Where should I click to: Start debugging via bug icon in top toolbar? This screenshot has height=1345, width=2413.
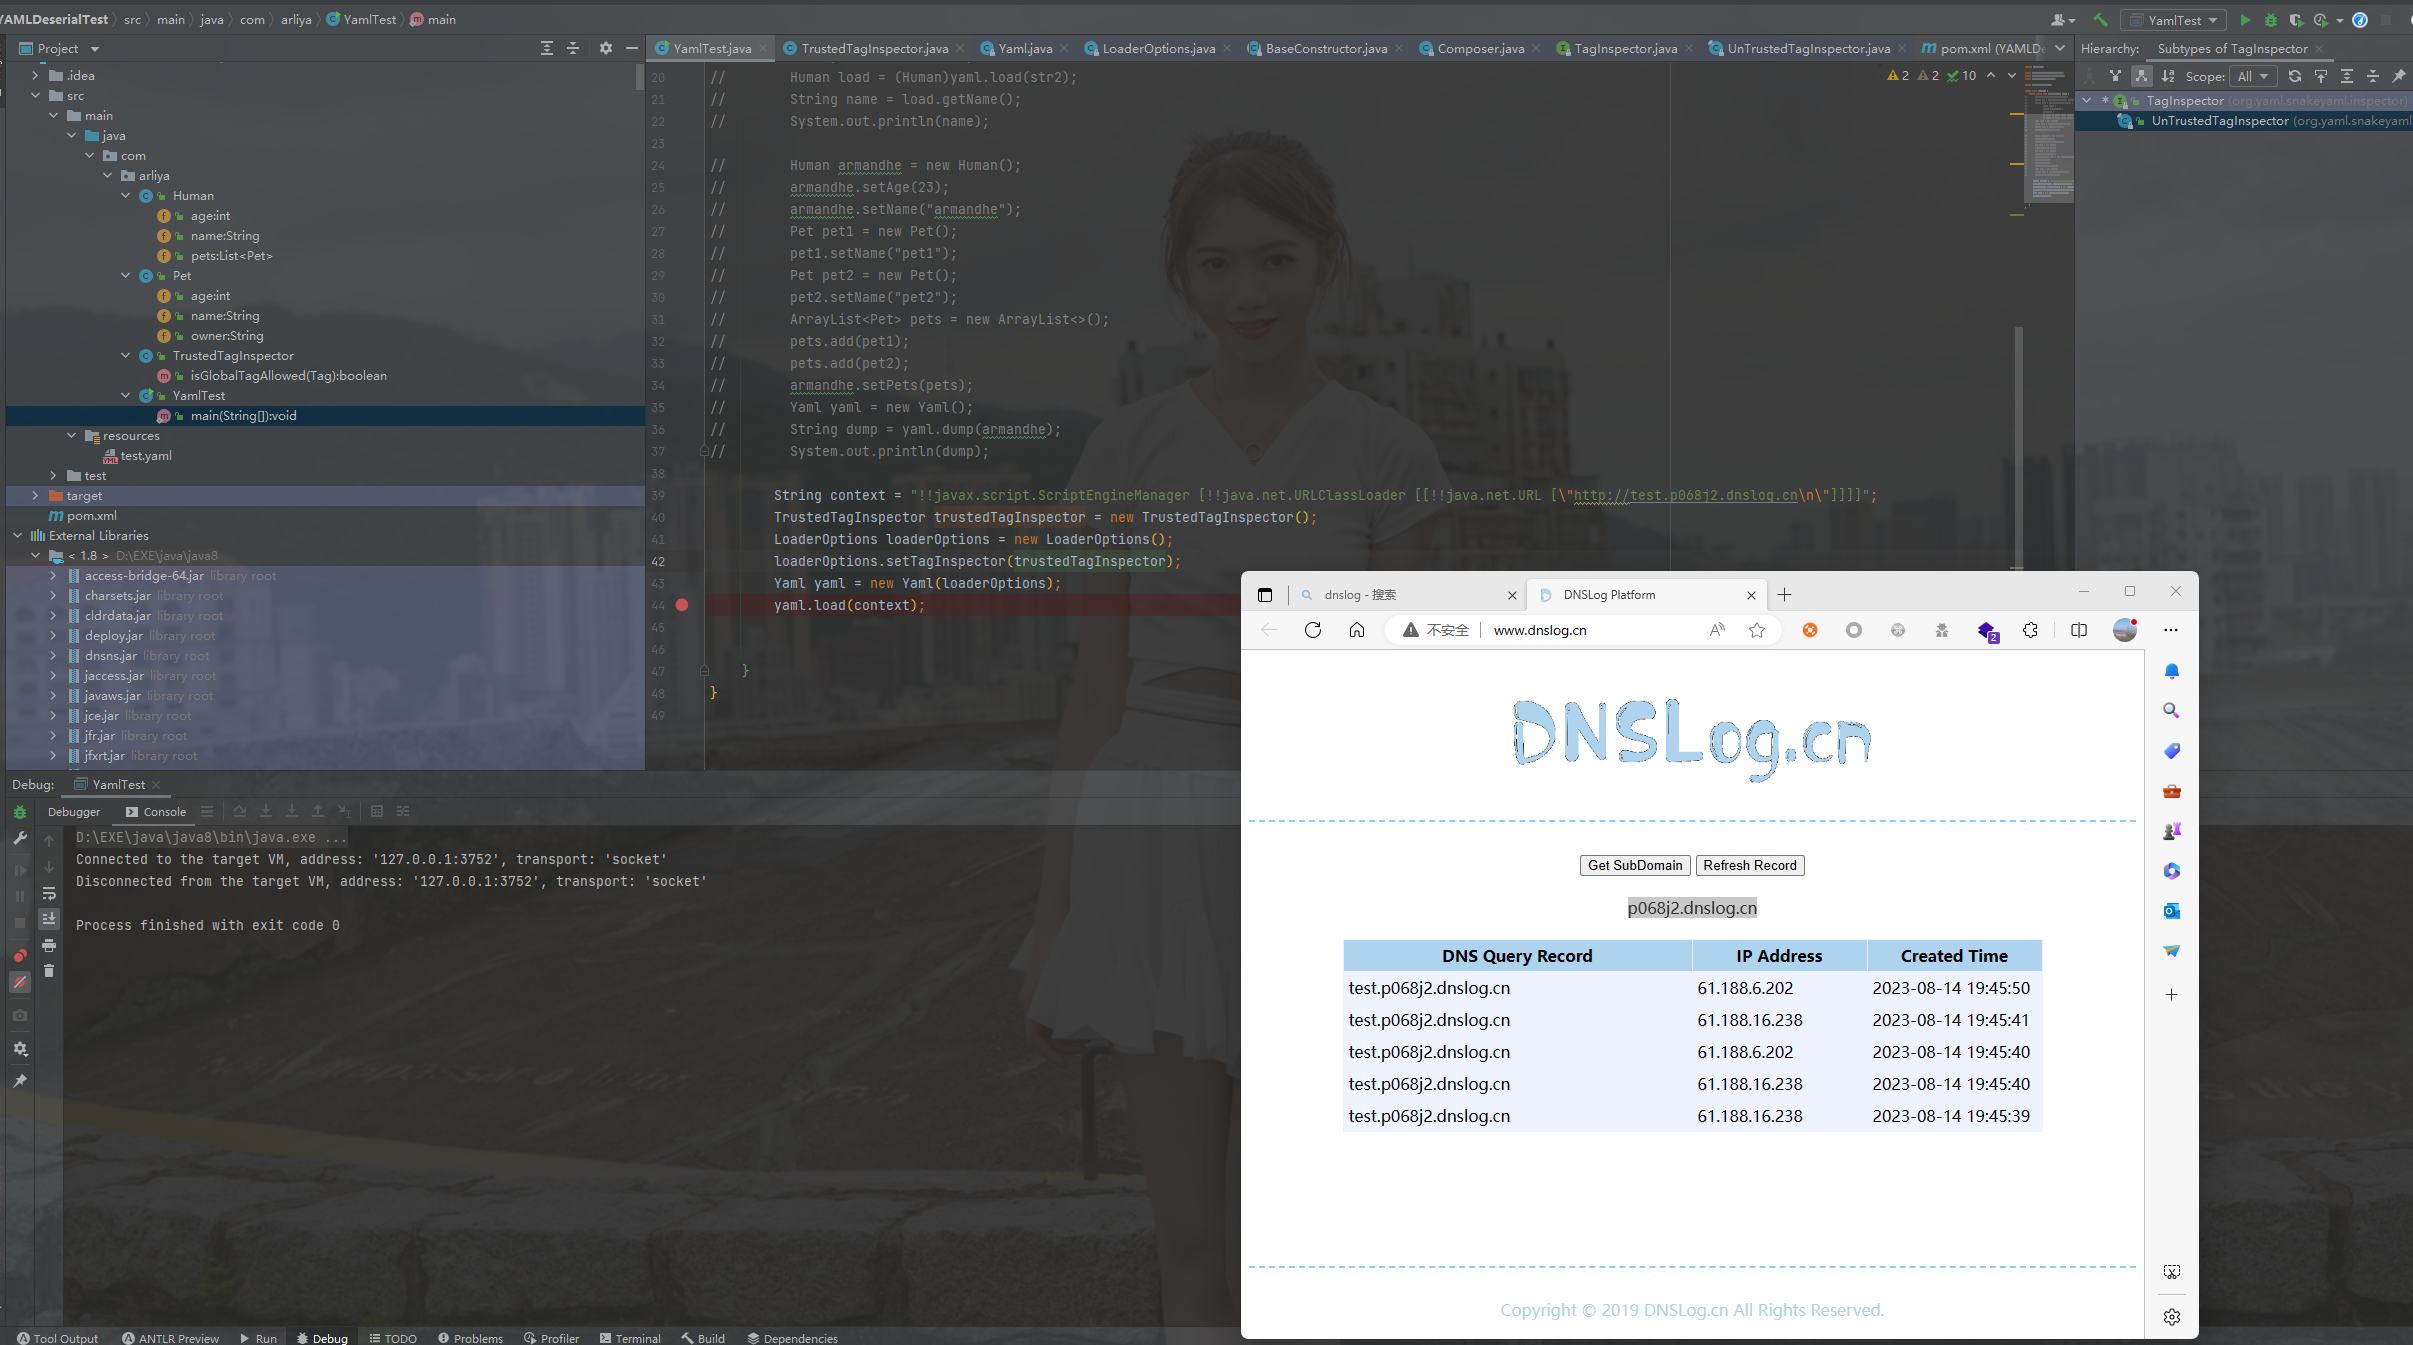2271,20
